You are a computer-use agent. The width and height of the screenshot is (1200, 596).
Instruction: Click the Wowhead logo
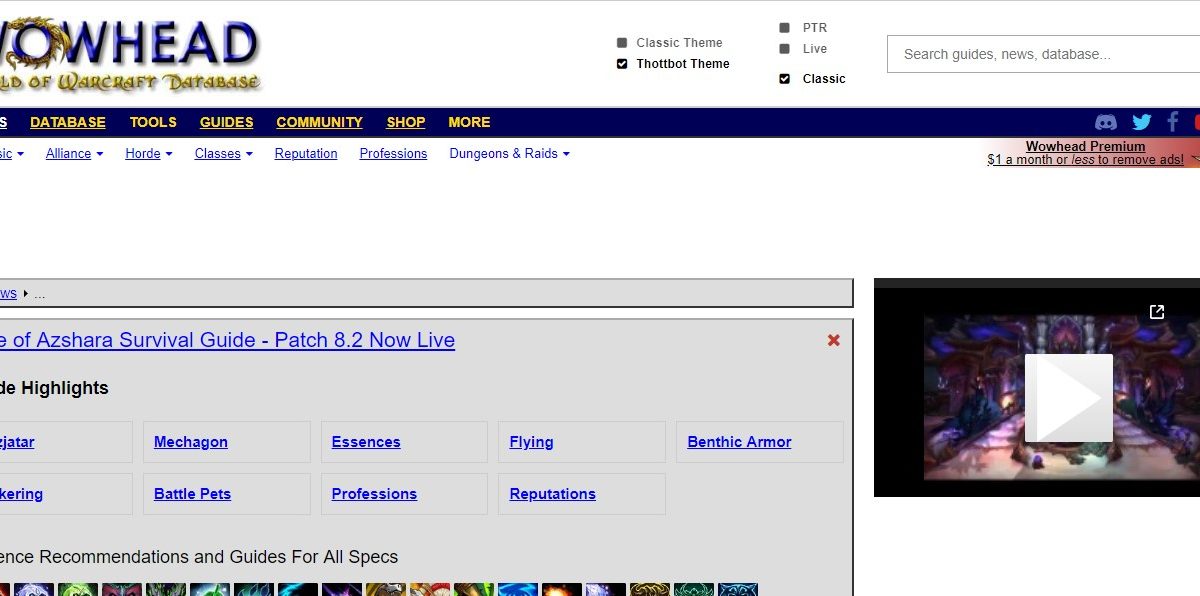click(130, 55)
